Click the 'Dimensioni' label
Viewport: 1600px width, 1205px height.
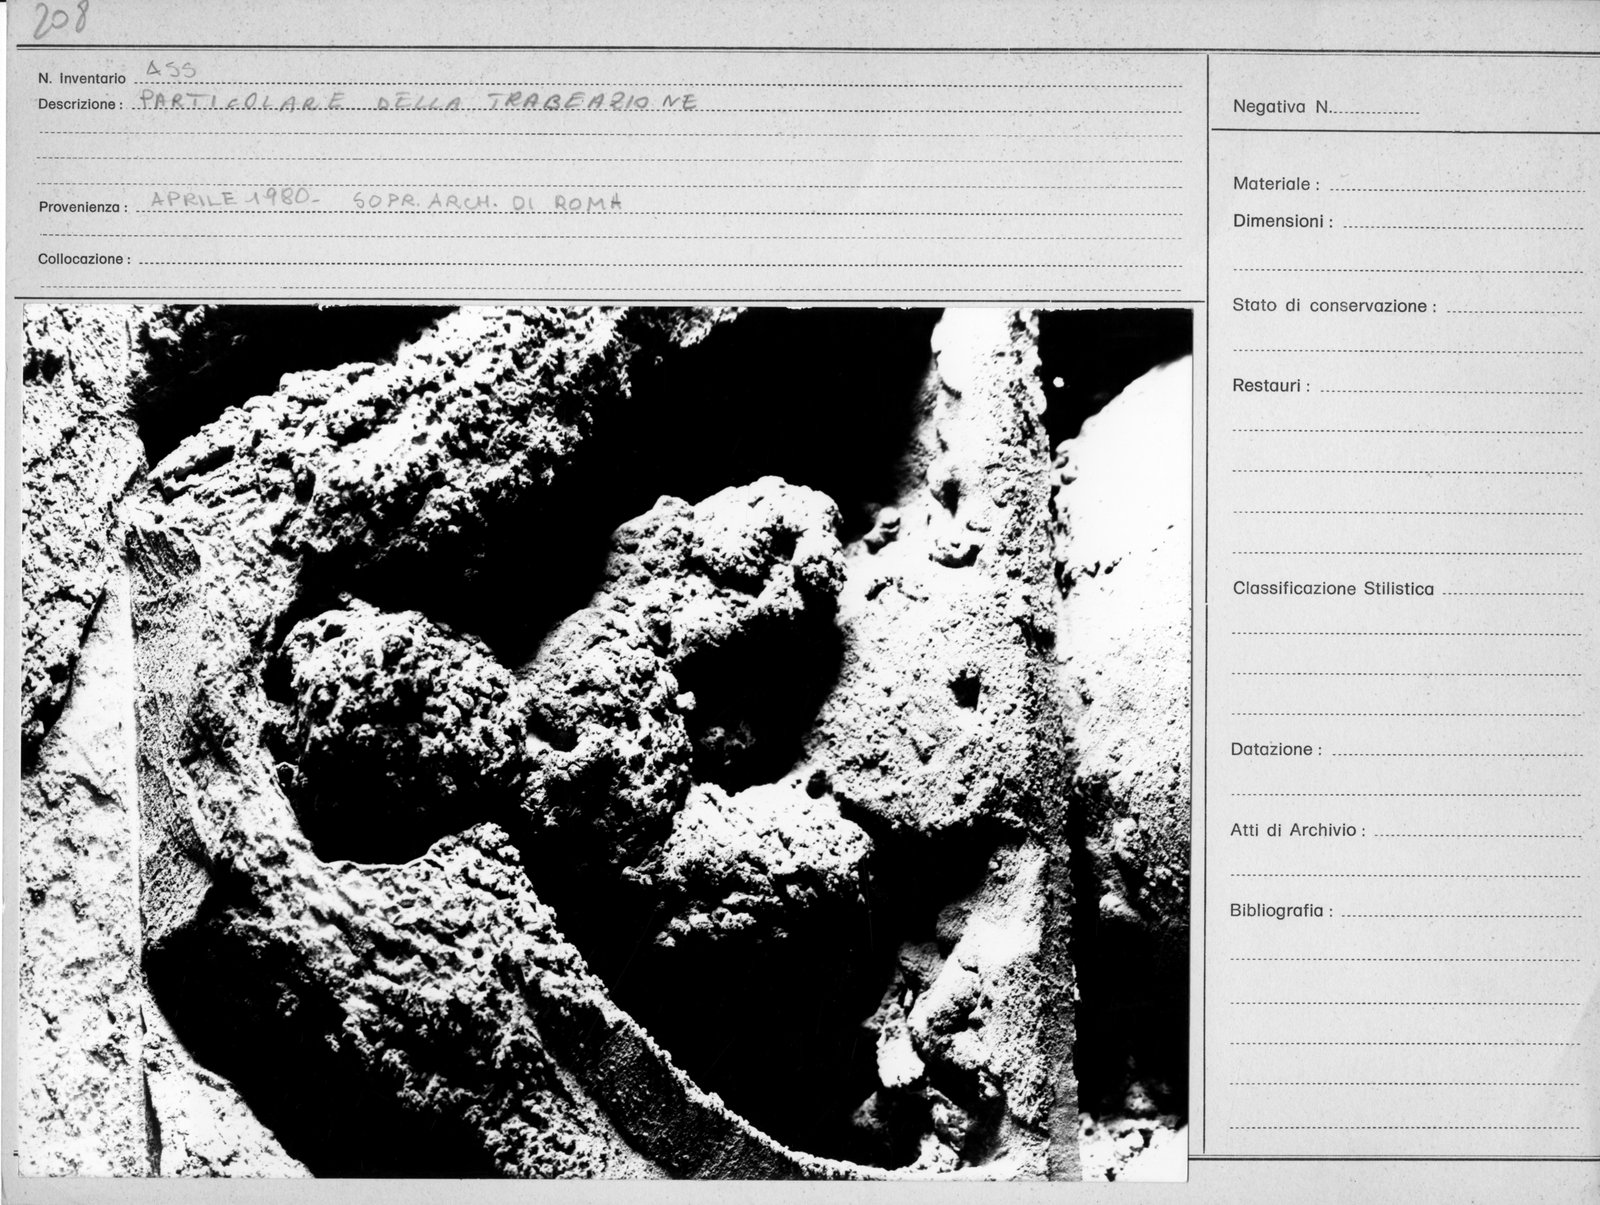tap(1282, 221)
